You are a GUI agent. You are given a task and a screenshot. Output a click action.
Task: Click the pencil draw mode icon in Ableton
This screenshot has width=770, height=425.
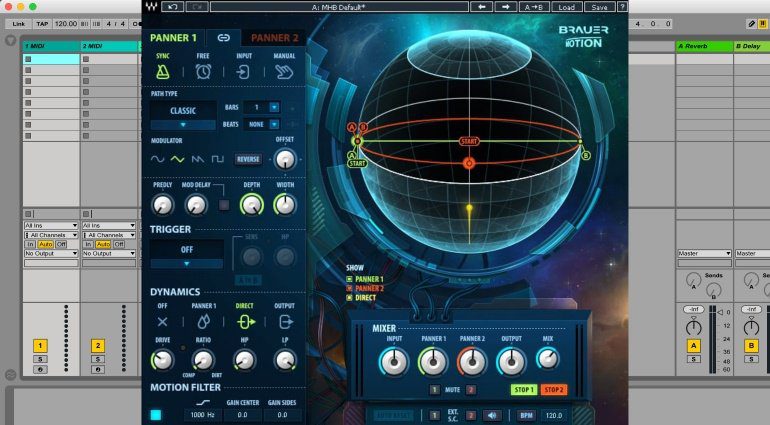pyautogui.click(x=751, y=24)
